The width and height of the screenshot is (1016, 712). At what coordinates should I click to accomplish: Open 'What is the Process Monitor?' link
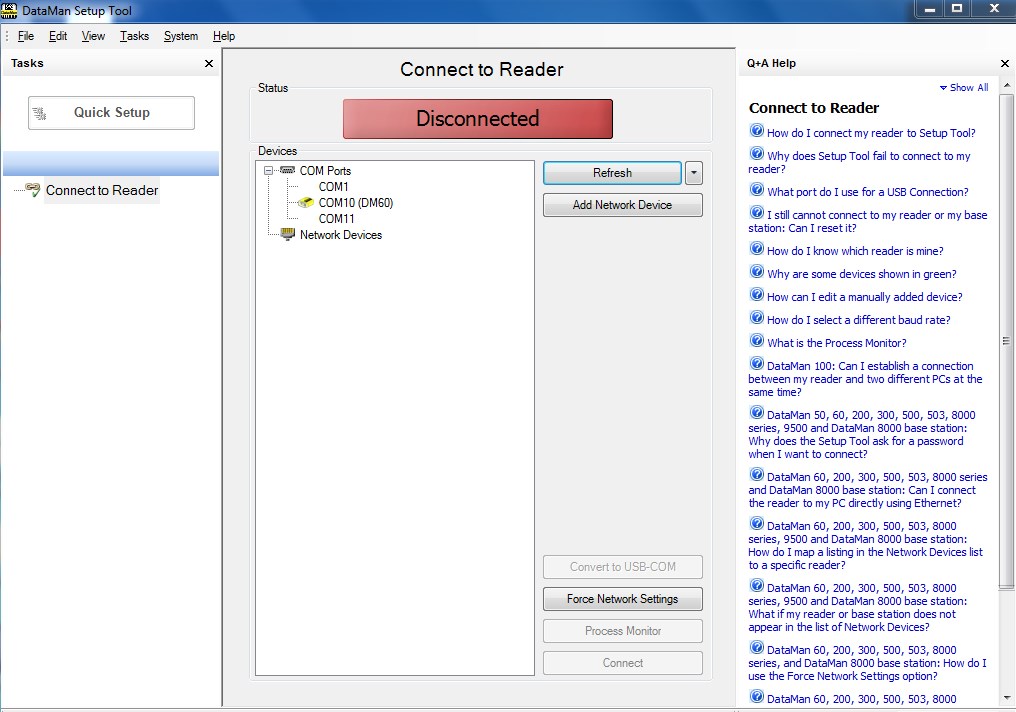[x=837, y=343]
